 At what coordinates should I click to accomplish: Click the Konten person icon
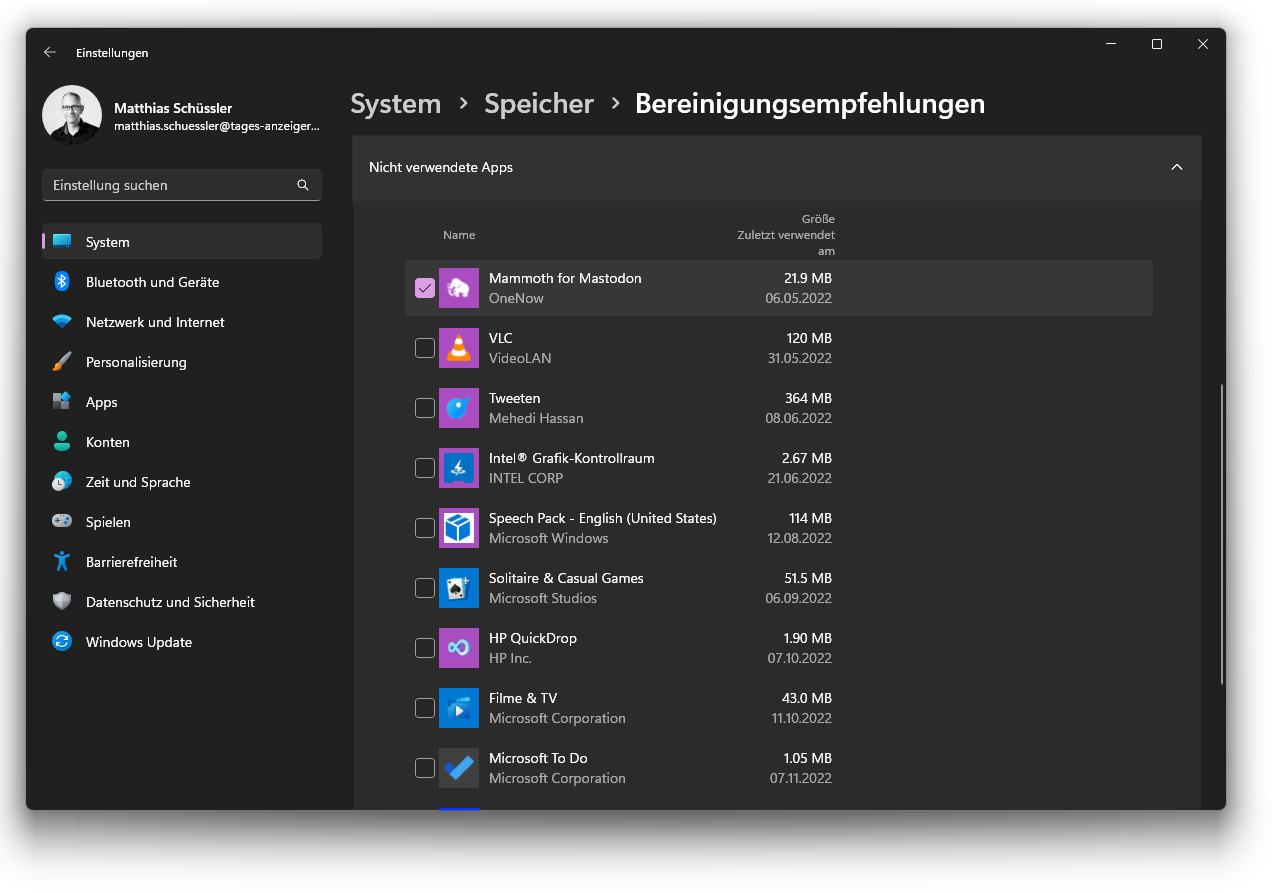click(62, 442)
